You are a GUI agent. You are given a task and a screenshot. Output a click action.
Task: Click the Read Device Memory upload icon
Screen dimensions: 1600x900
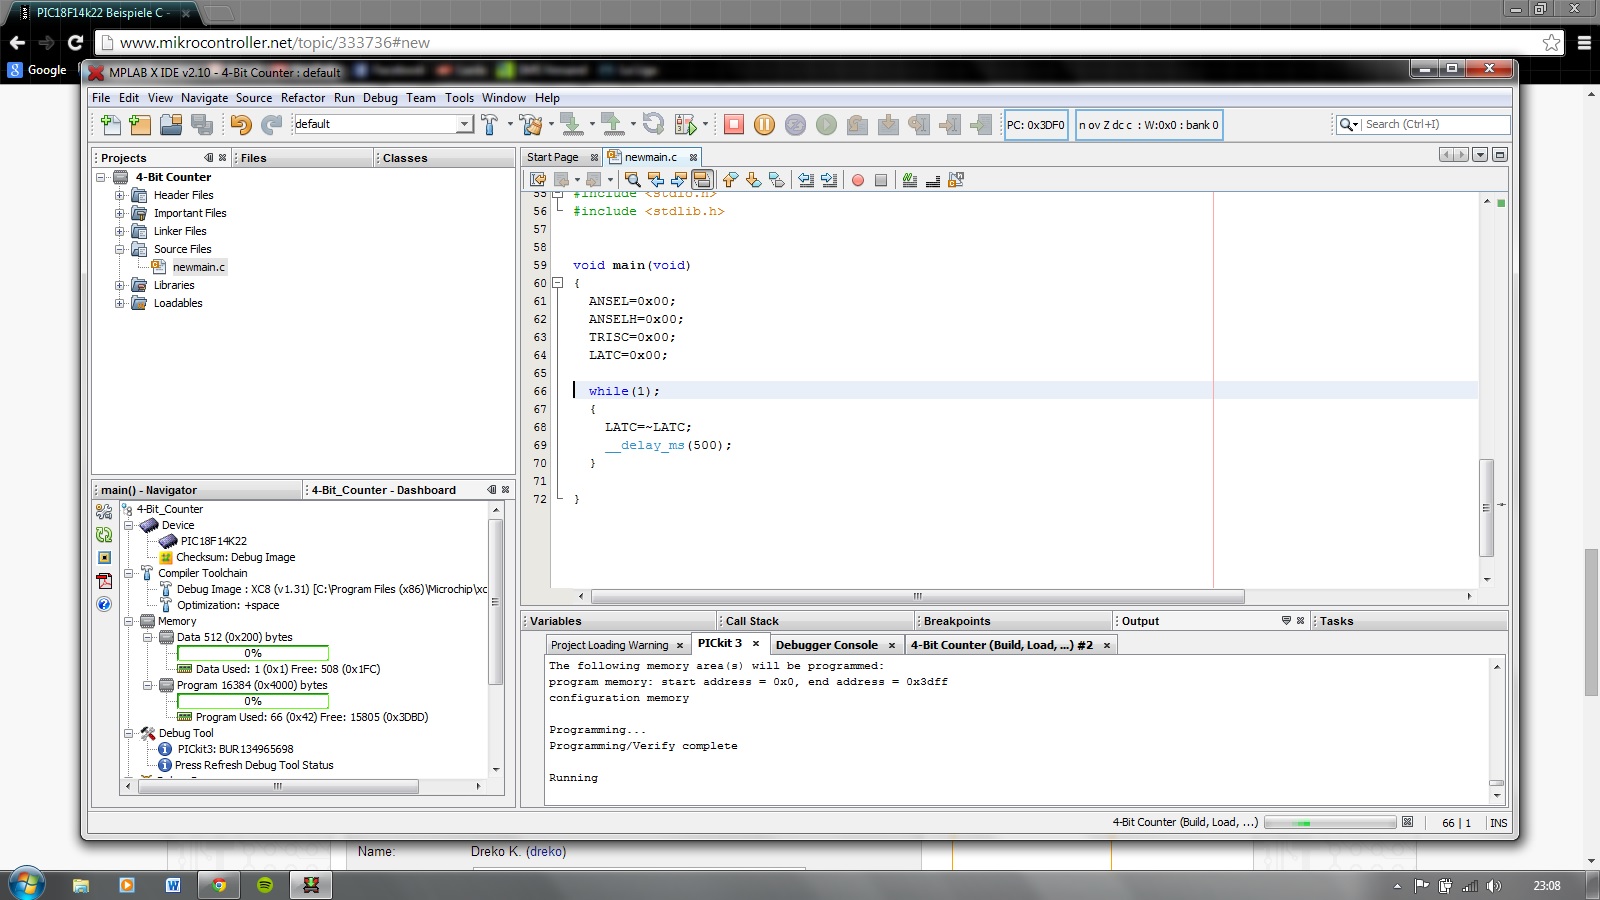612,124
